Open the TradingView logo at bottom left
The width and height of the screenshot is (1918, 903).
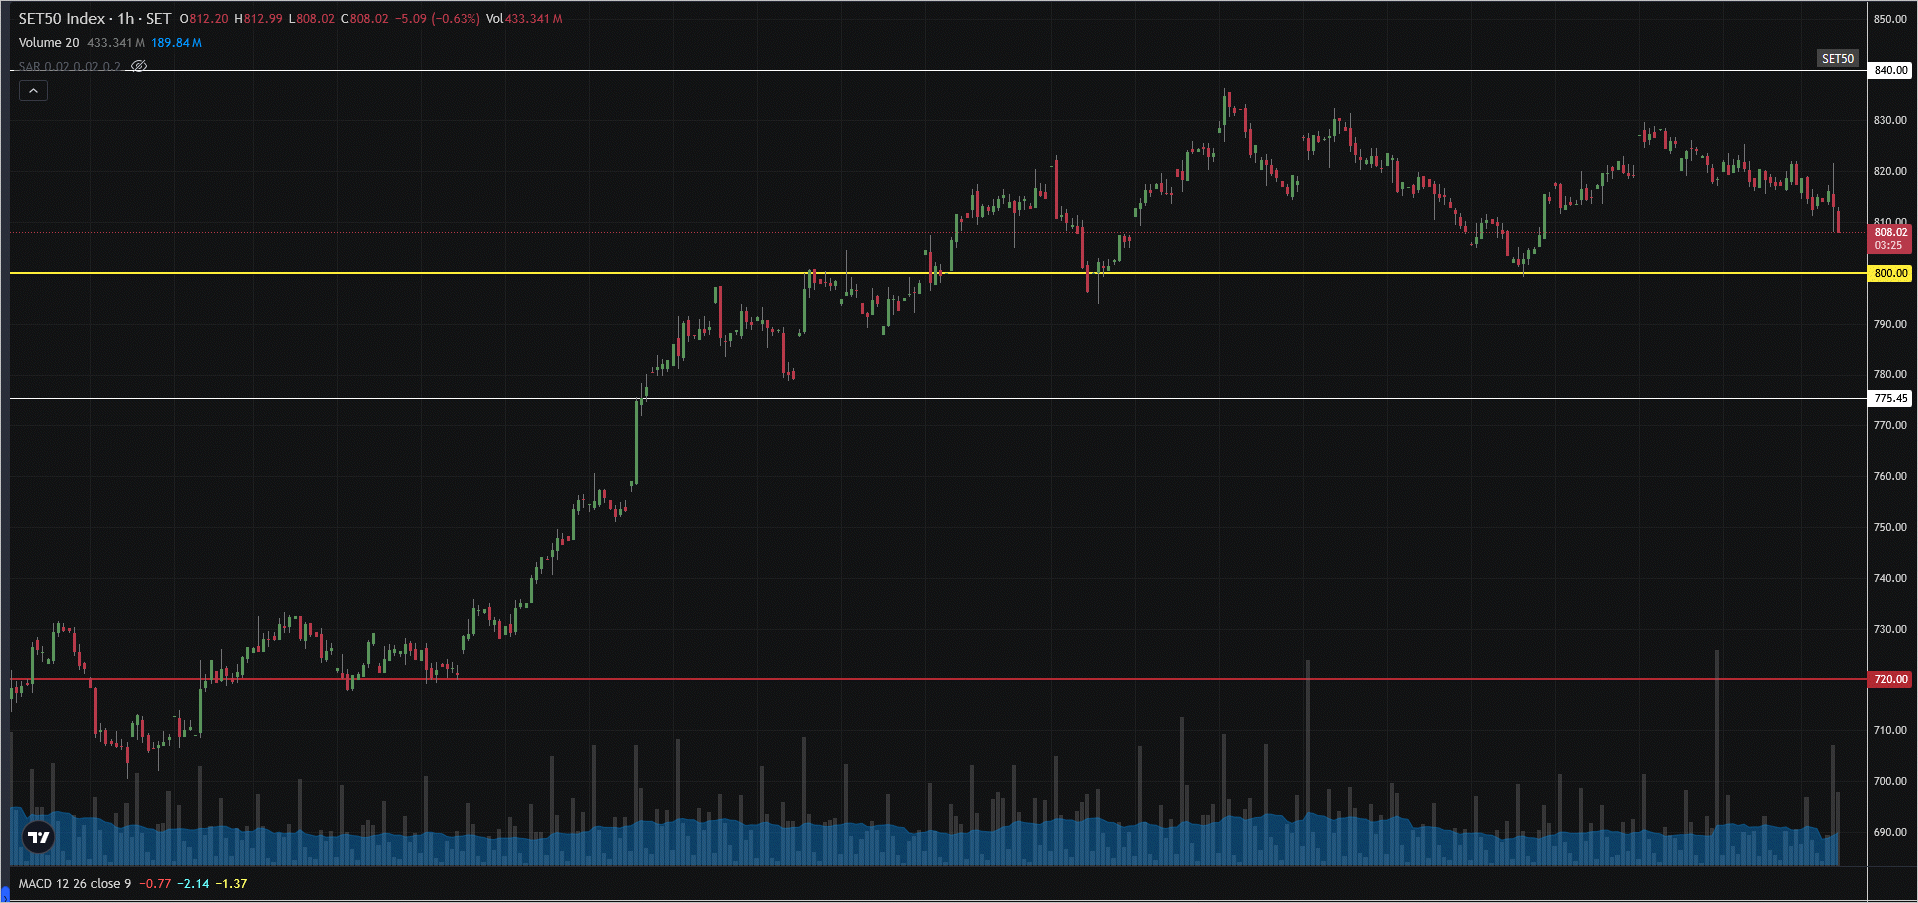pos(39,837)
